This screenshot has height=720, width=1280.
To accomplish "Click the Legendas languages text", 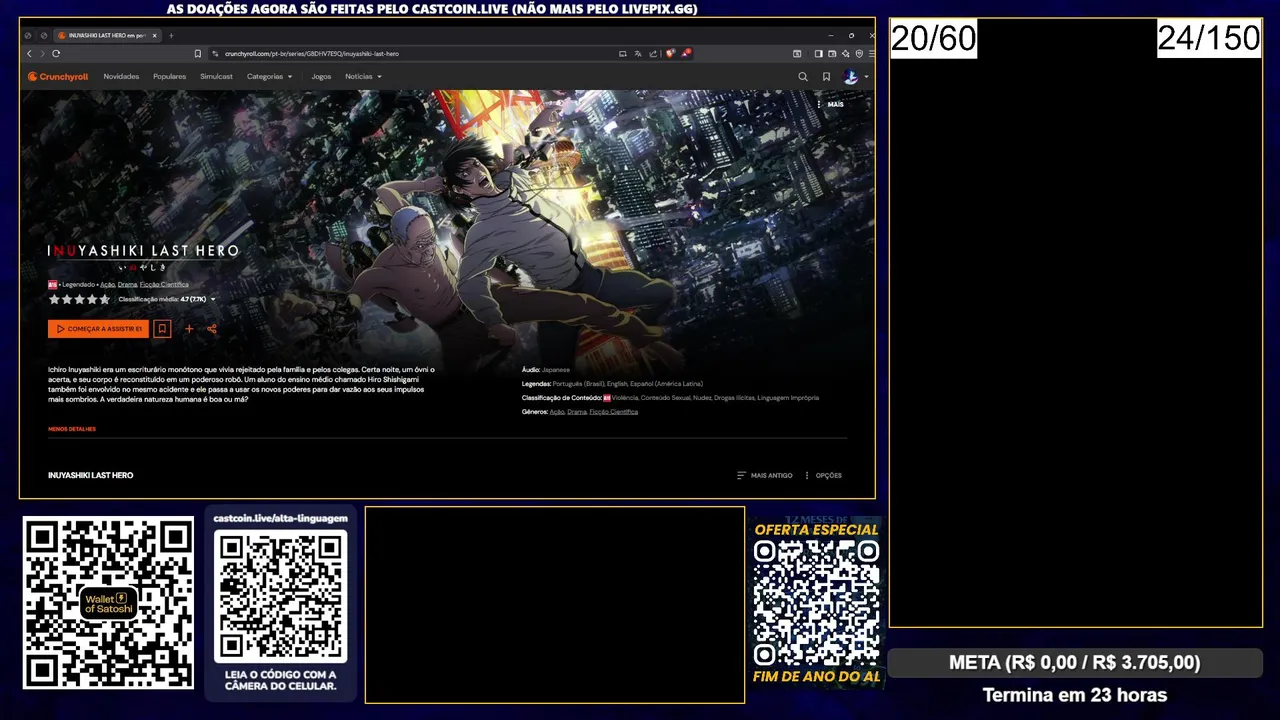I will [612, 384].
